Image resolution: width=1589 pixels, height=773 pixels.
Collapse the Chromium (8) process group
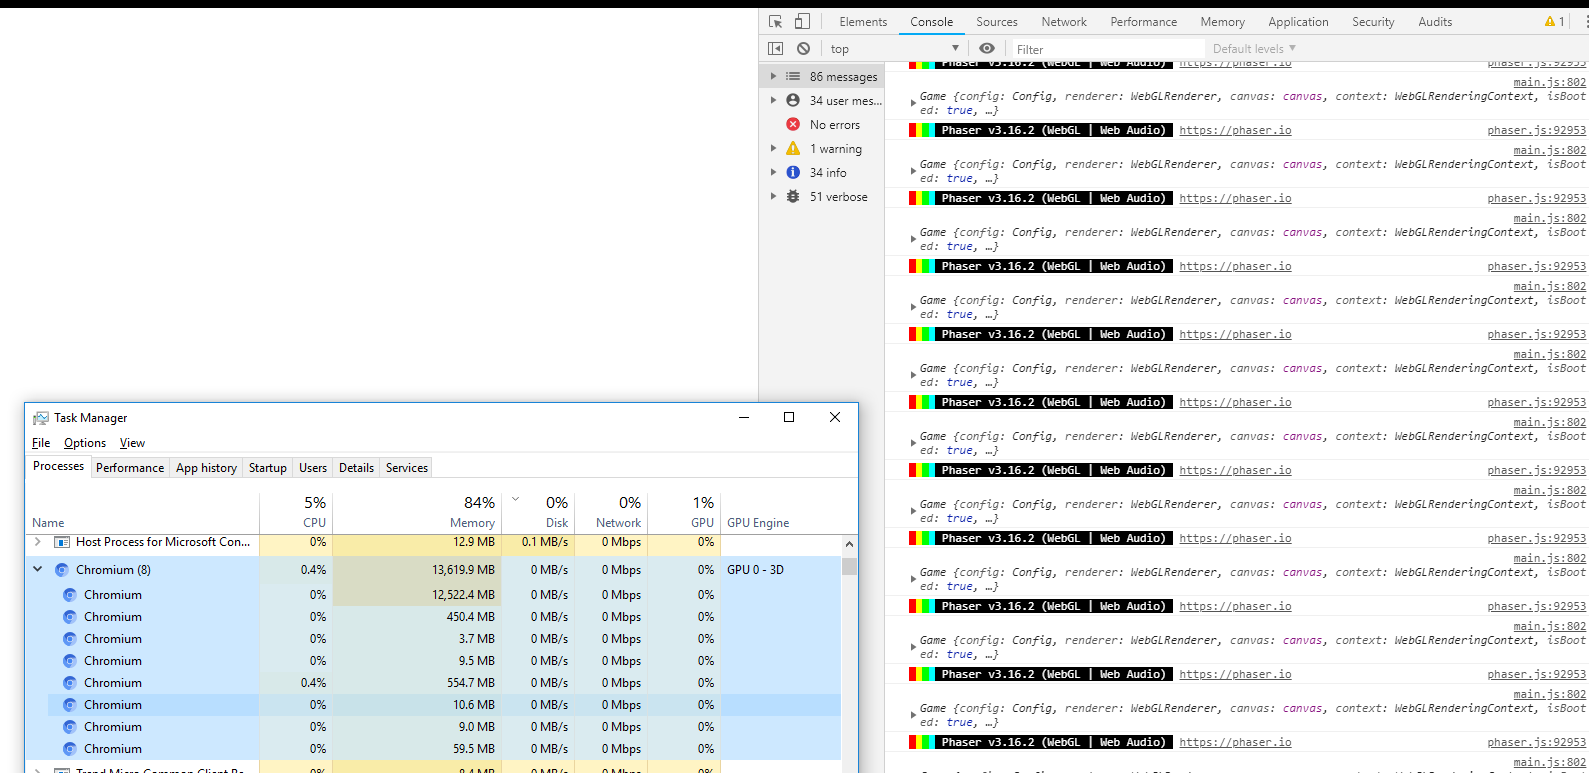point(38,570)
